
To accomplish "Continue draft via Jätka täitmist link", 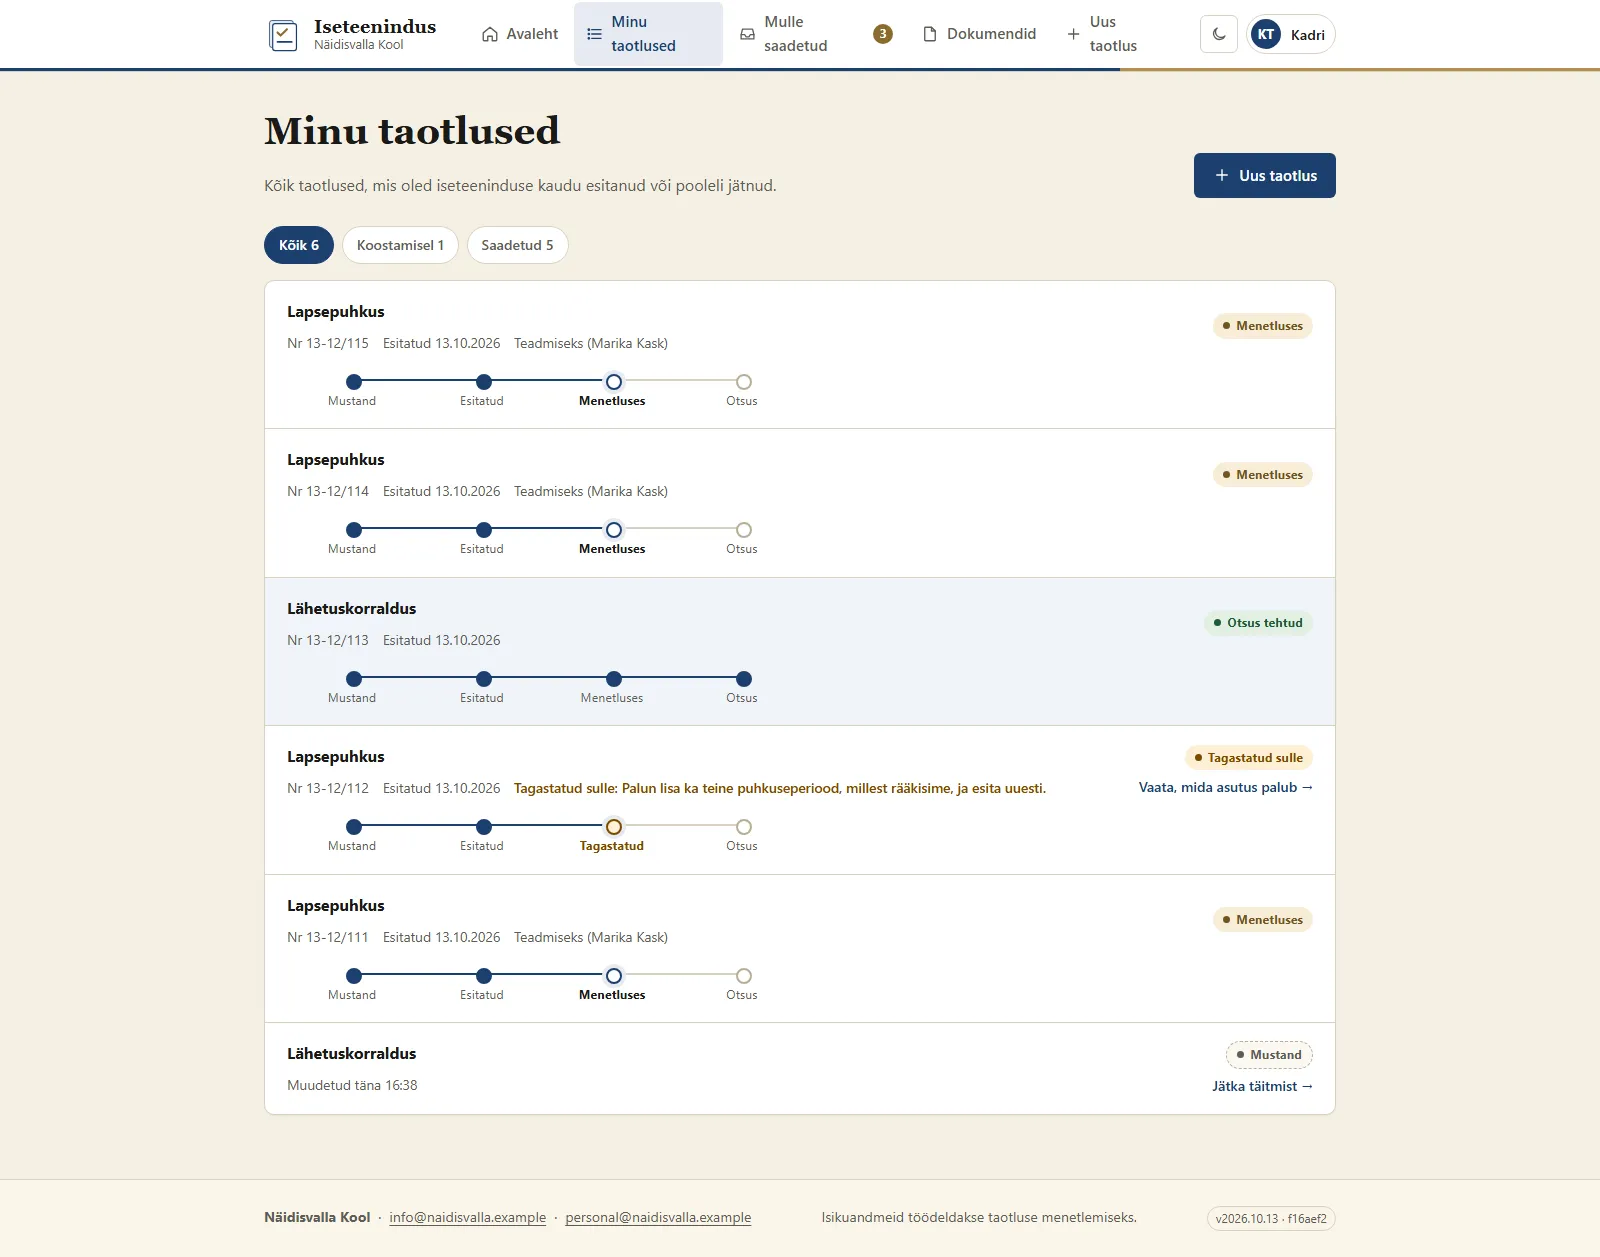I will [x=1262, y=1087].
